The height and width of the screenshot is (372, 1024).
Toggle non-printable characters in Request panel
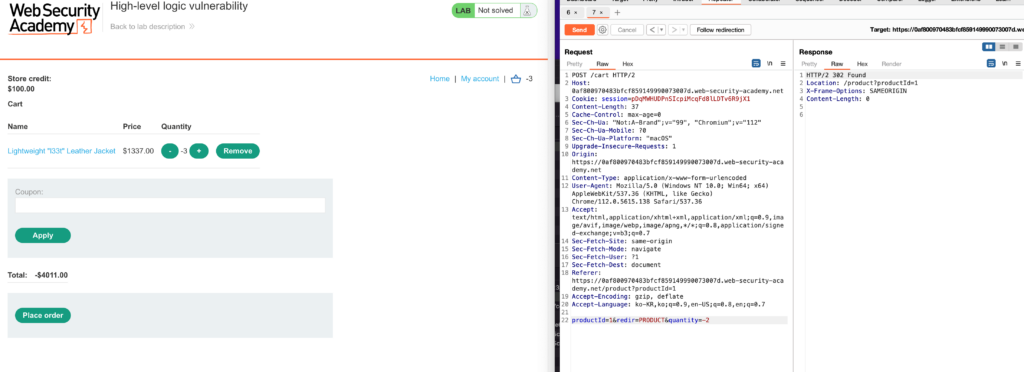pos(770,64)
